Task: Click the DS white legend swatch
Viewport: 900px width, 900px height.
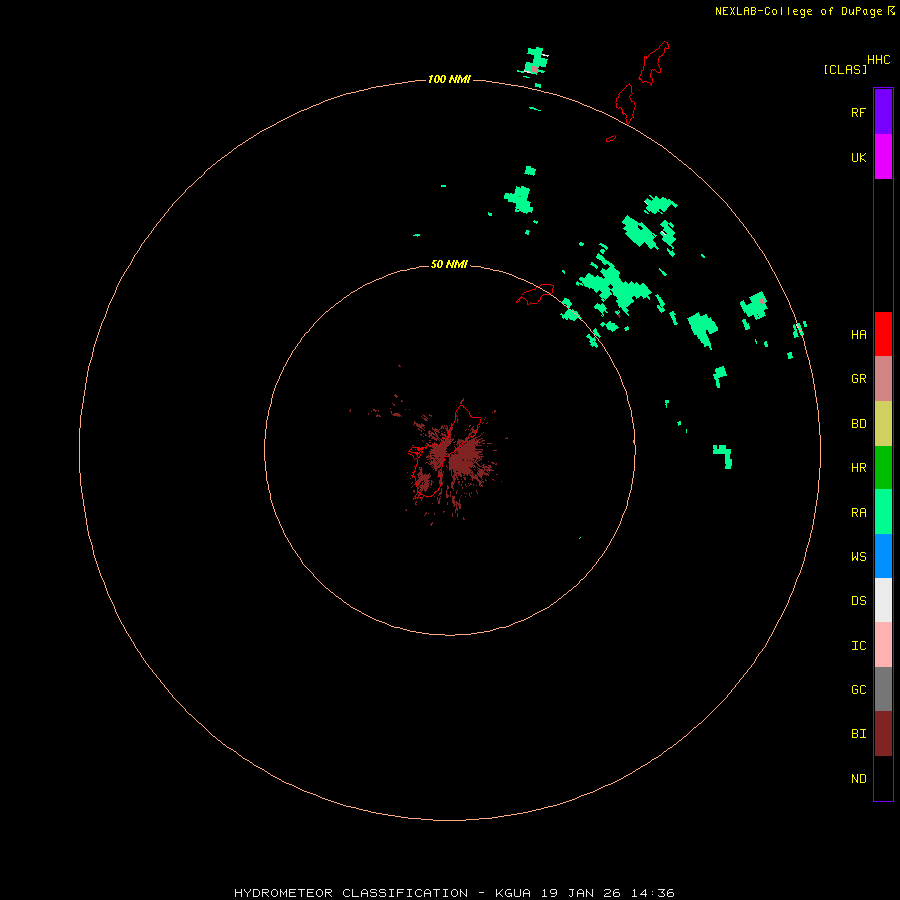Action: coord(883,600)
